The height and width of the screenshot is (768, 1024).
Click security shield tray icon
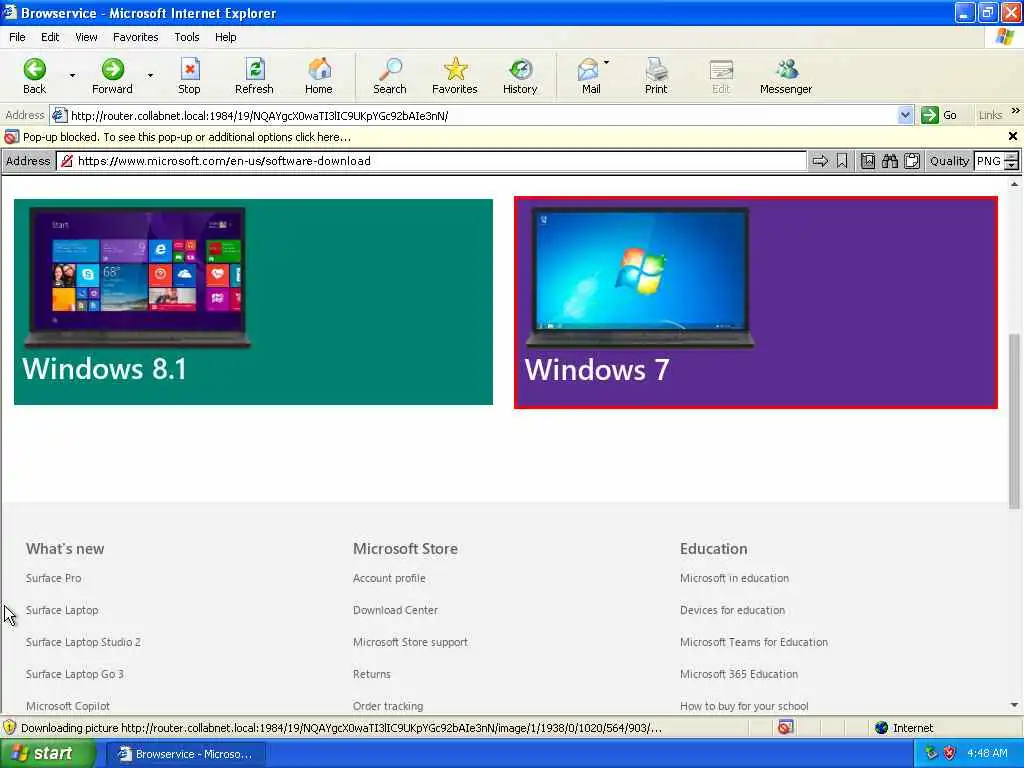(950, 754)
